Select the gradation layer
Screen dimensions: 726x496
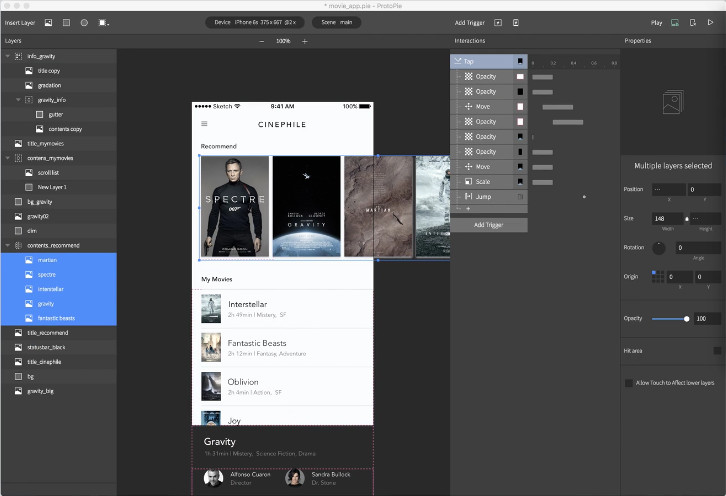(x=59, y=85)
